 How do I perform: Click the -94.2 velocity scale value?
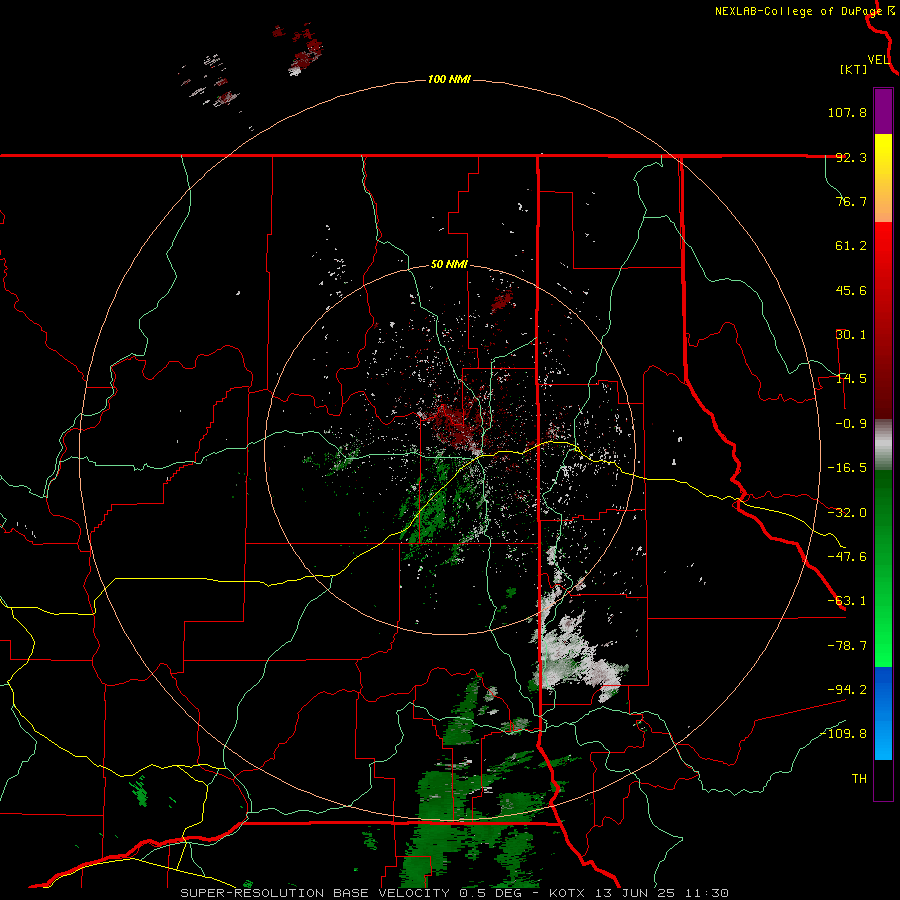point(847,690)
